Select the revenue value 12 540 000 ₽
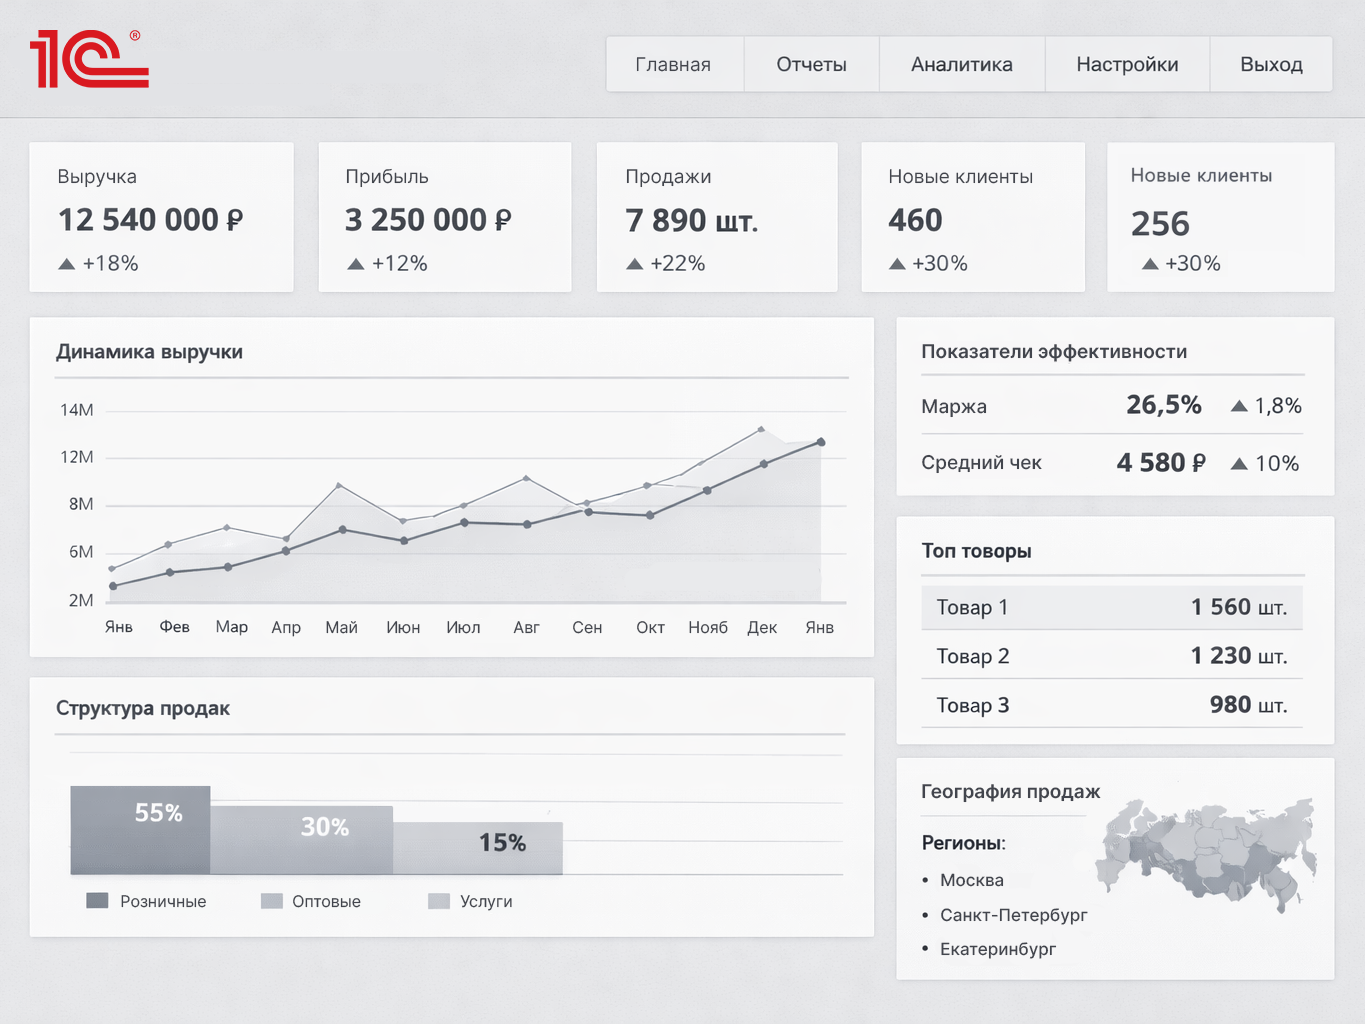This screenshot has width=1365, height=1024. coord(151,220)
